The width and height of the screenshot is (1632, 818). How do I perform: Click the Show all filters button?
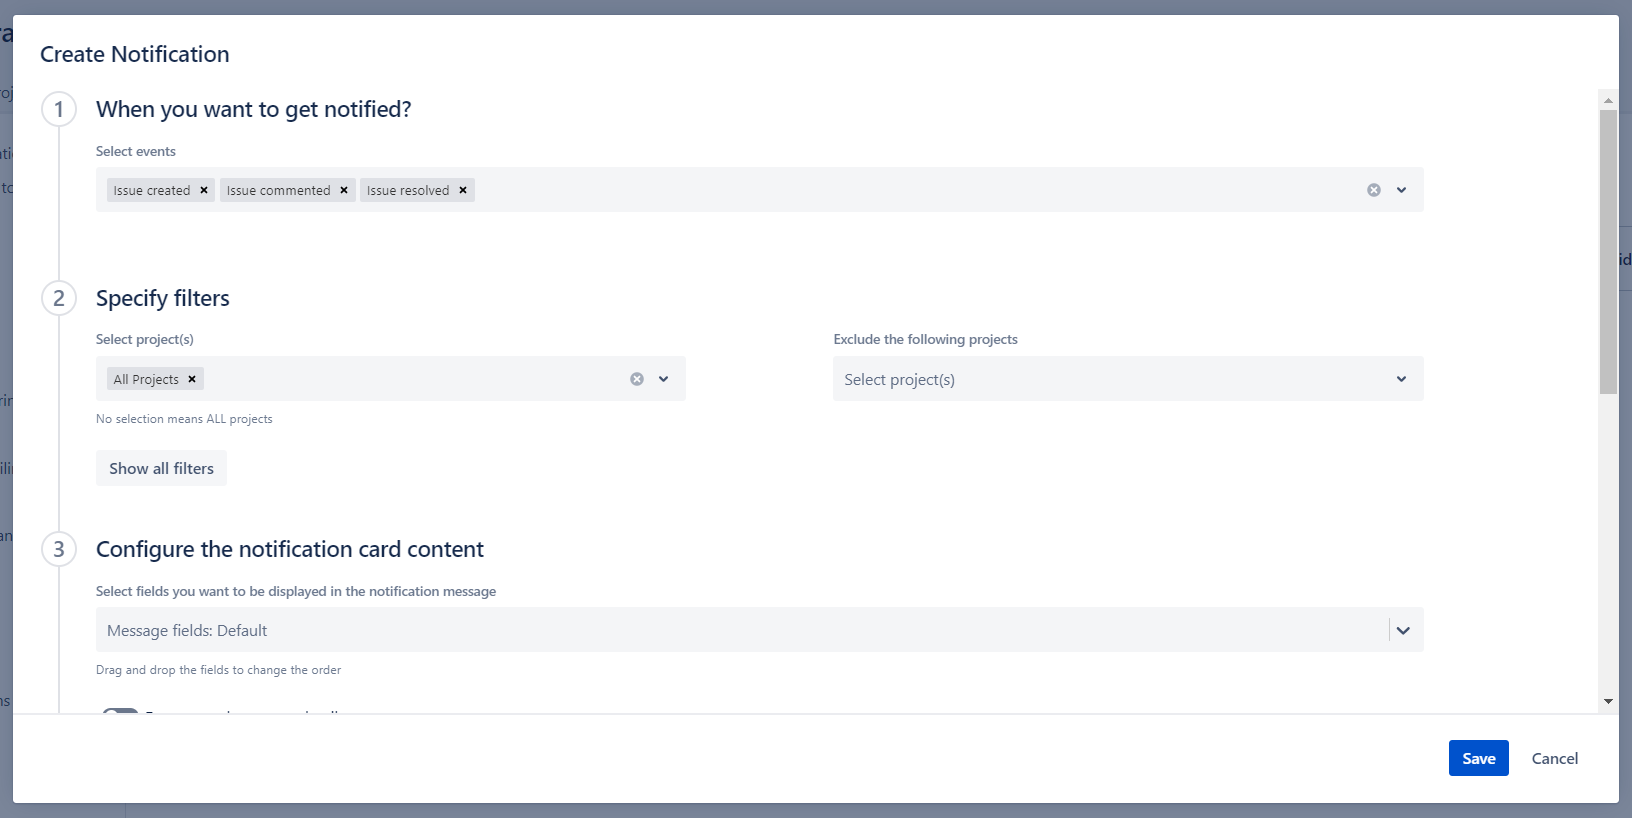point(161,468)
